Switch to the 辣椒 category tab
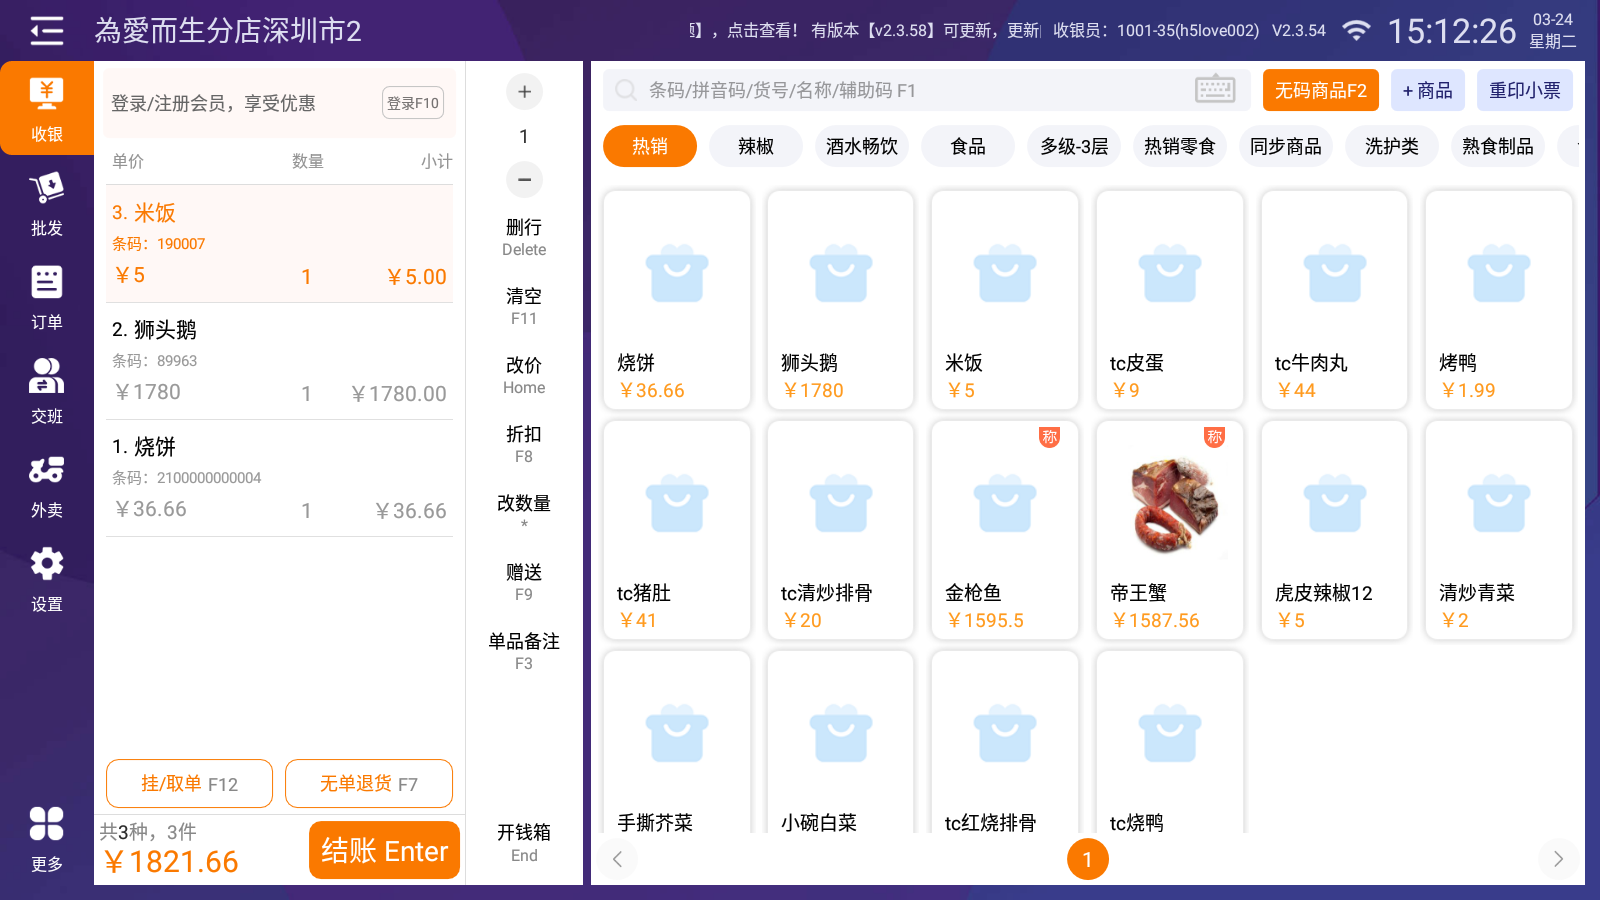 [x=756, y=147]
